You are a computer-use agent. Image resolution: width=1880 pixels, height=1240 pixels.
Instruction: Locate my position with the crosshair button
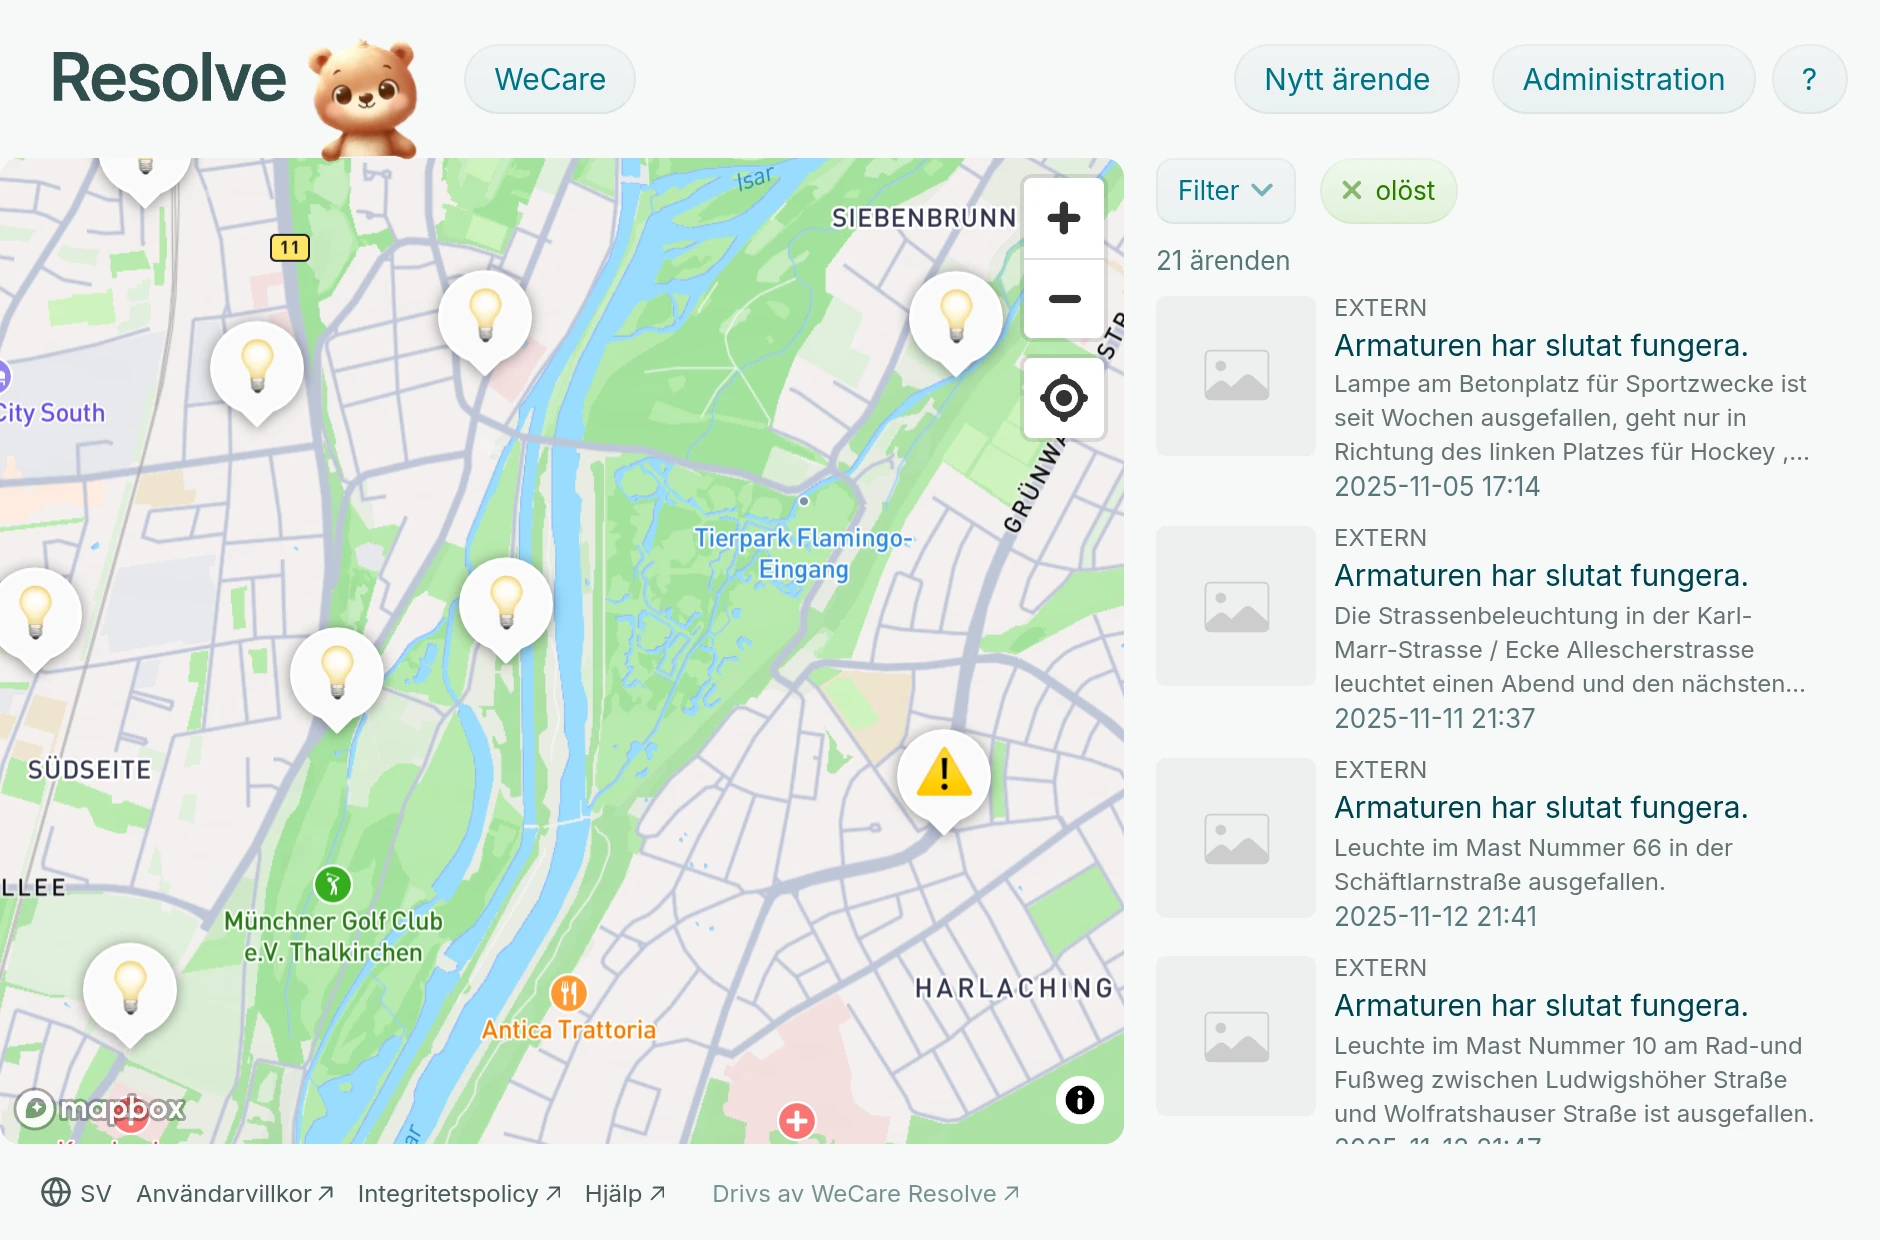[1064, 398]
